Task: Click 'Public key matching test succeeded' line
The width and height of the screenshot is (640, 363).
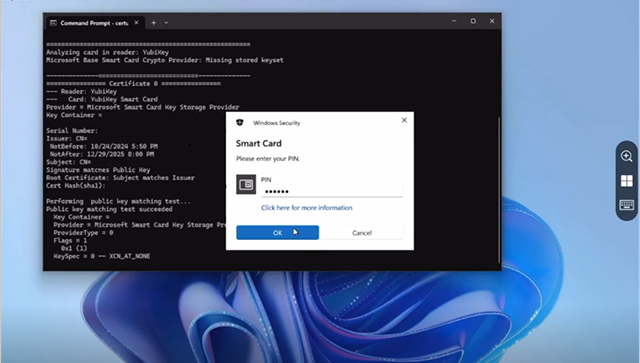Action: point(109,209)
